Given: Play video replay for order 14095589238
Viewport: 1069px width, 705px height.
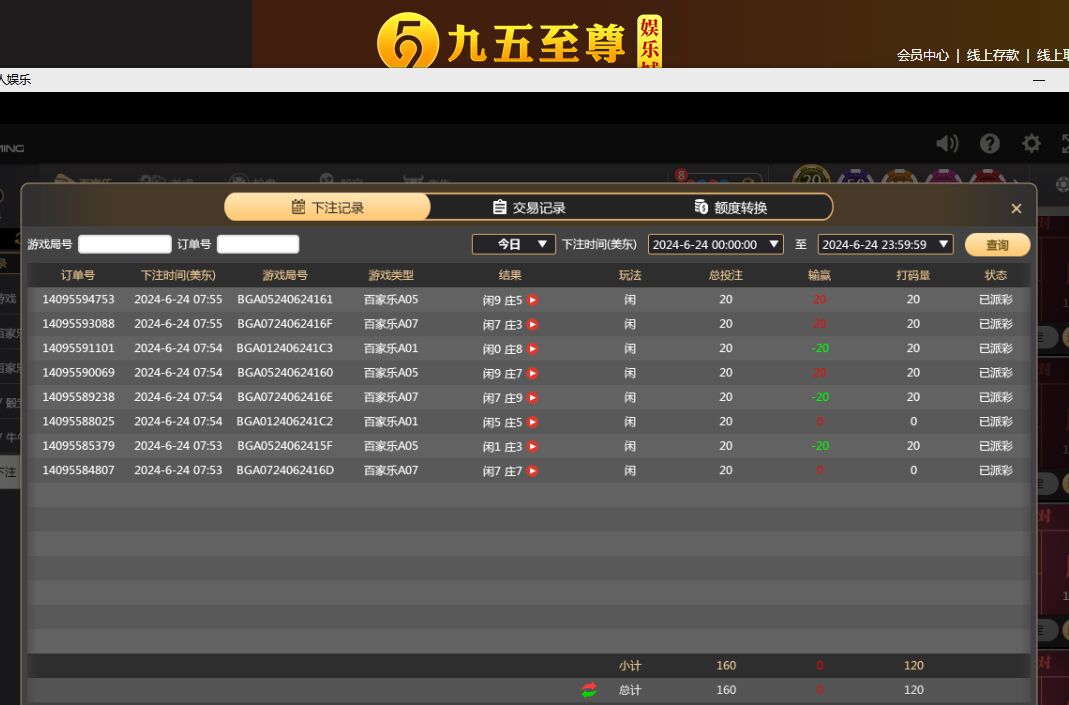Looking at the screenshot, I should [x=533, y=398].
